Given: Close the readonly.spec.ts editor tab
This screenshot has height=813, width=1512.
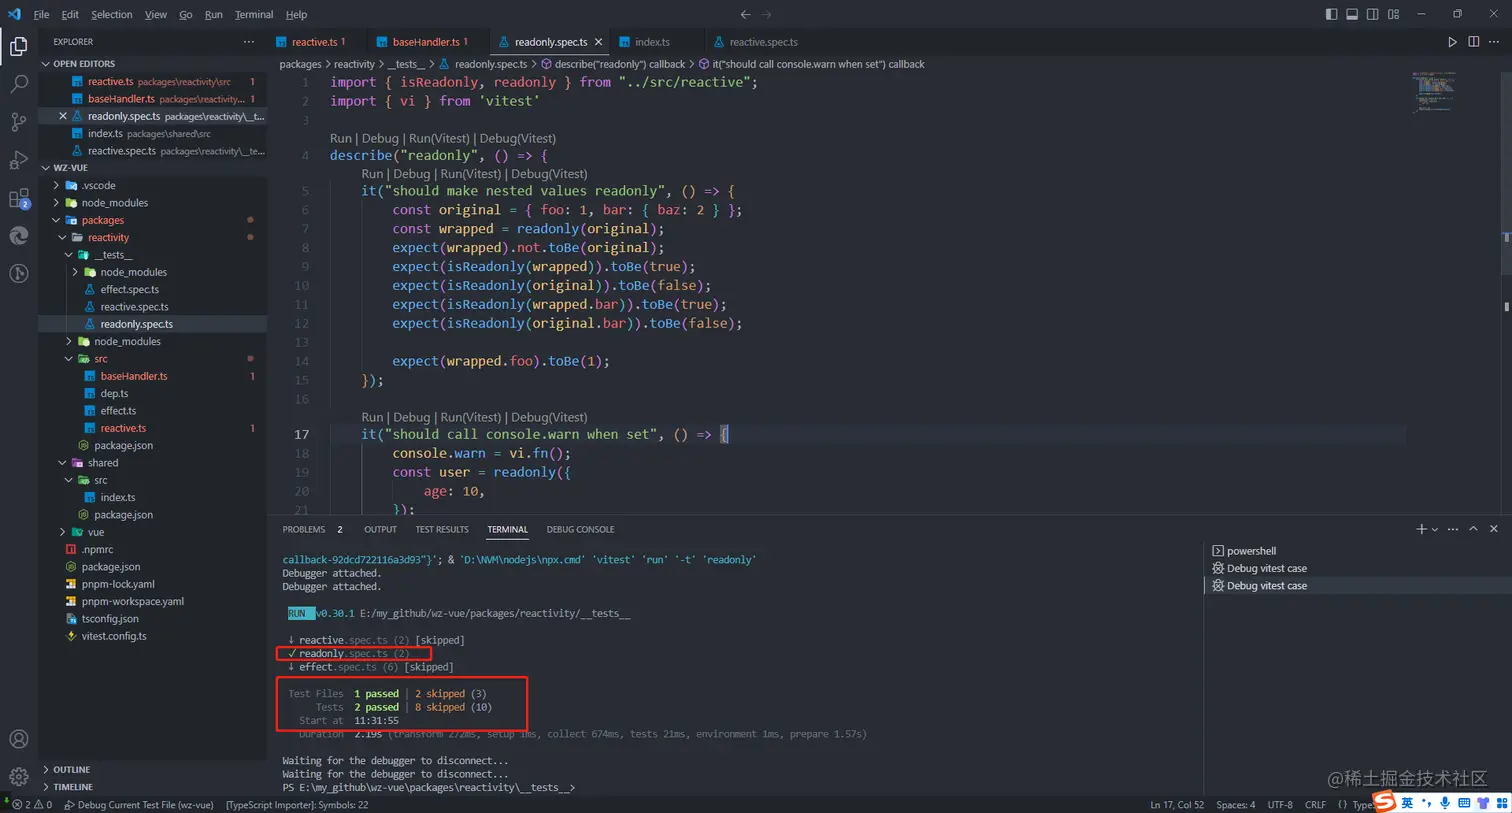Looking at the screenshot, I should (x=598, y=42).
